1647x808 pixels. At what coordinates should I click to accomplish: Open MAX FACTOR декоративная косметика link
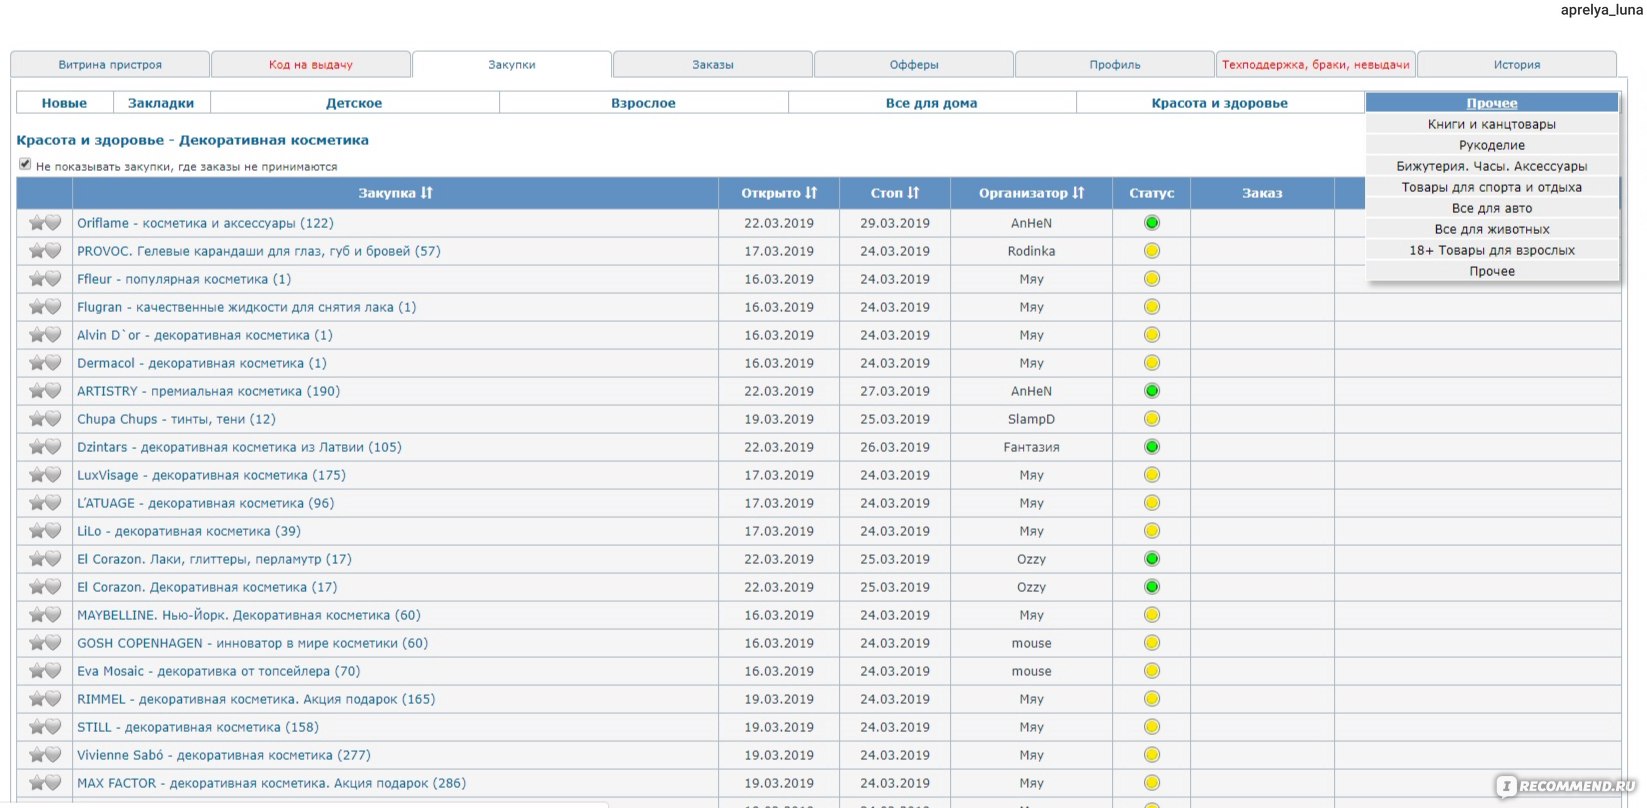[271, 783]
